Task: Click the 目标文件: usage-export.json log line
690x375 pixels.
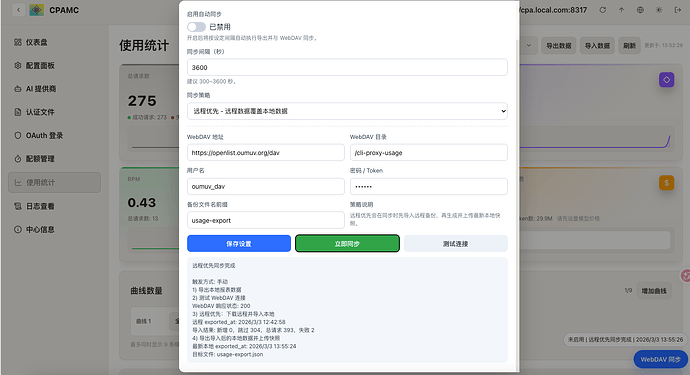Action: pyautogui.click(x=228, y=354)
